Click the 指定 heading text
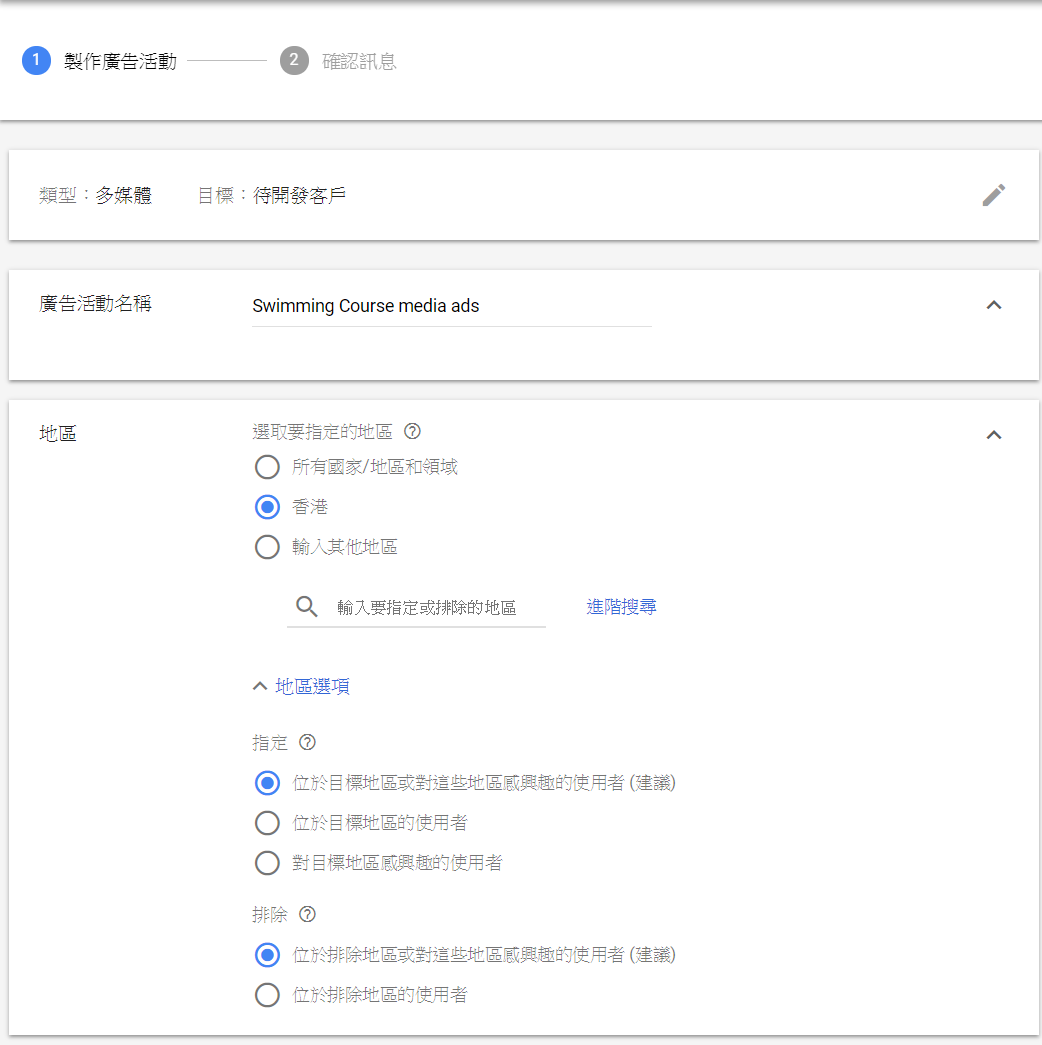 tap(270, 743)
